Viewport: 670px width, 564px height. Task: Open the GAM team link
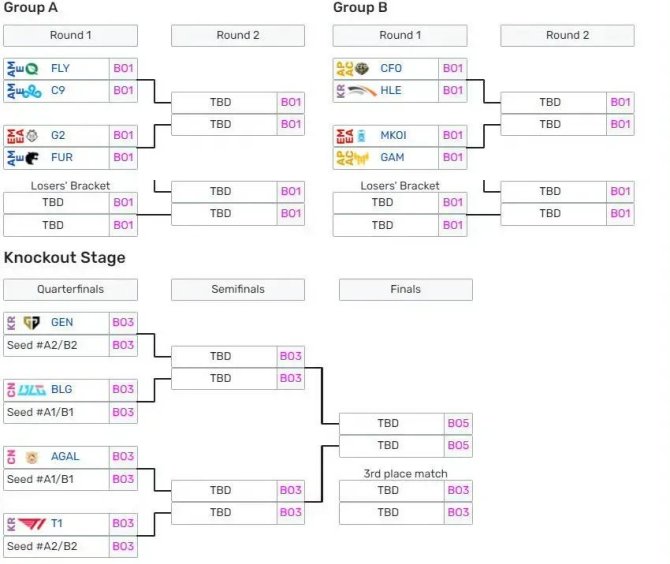tap(392, 158)
